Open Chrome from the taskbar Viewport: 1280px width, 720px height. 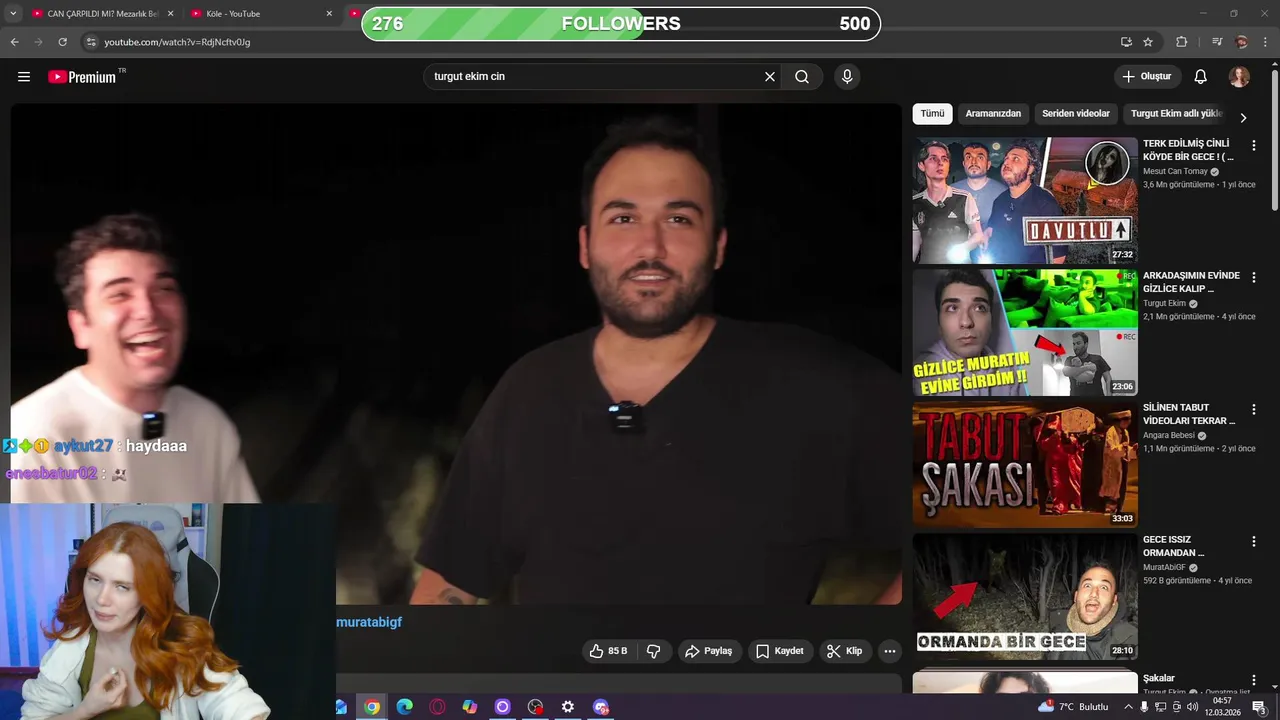point(372,707)
